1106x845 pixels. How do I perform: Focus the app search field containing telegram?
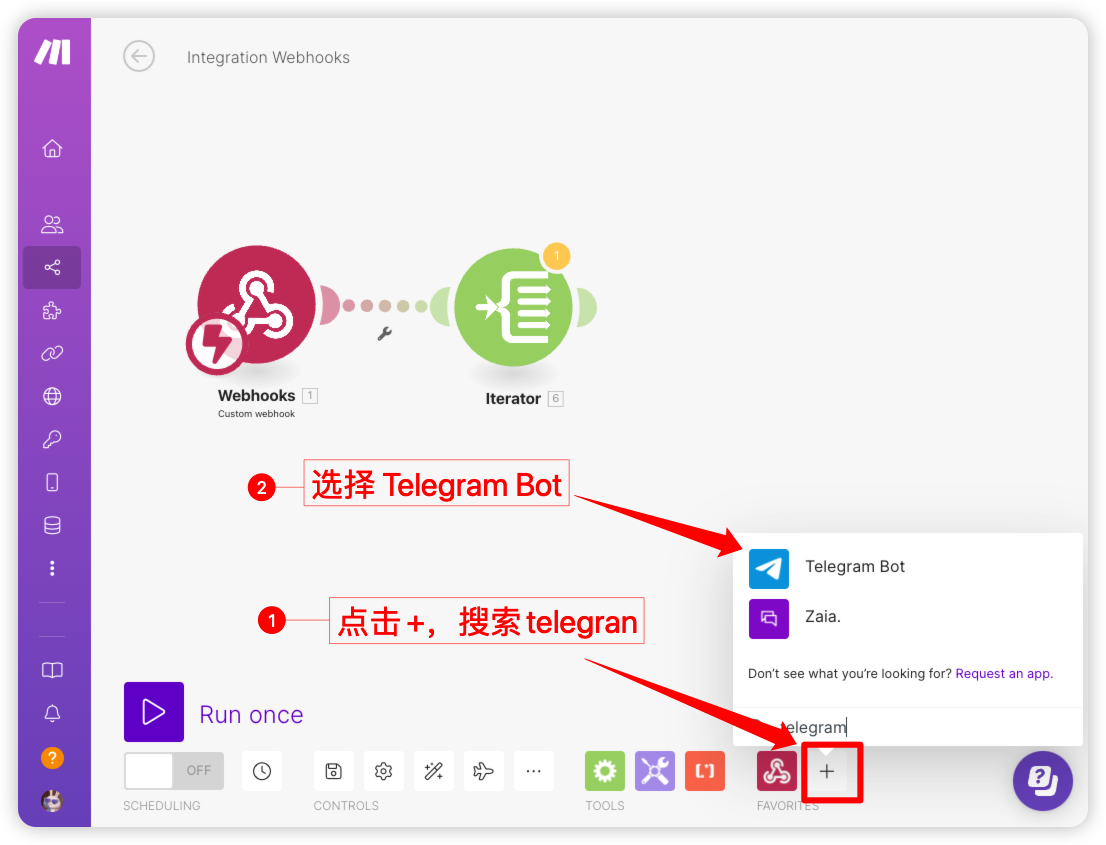[908, 727]
